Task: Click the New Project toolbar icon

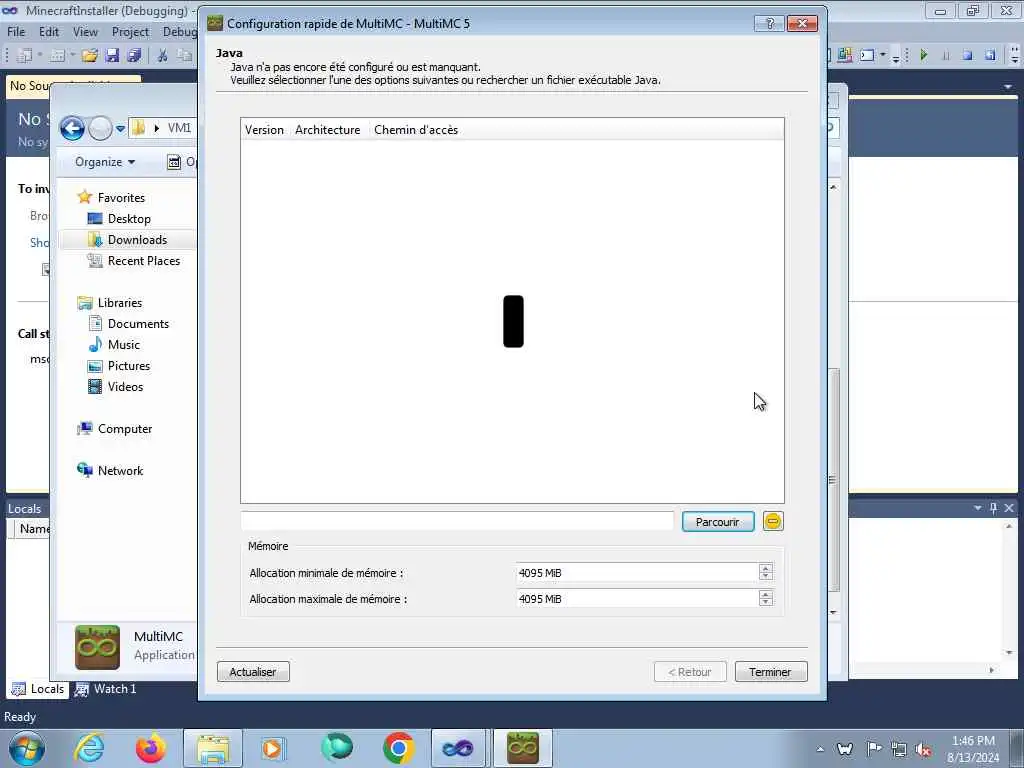Action: [24, 56]
